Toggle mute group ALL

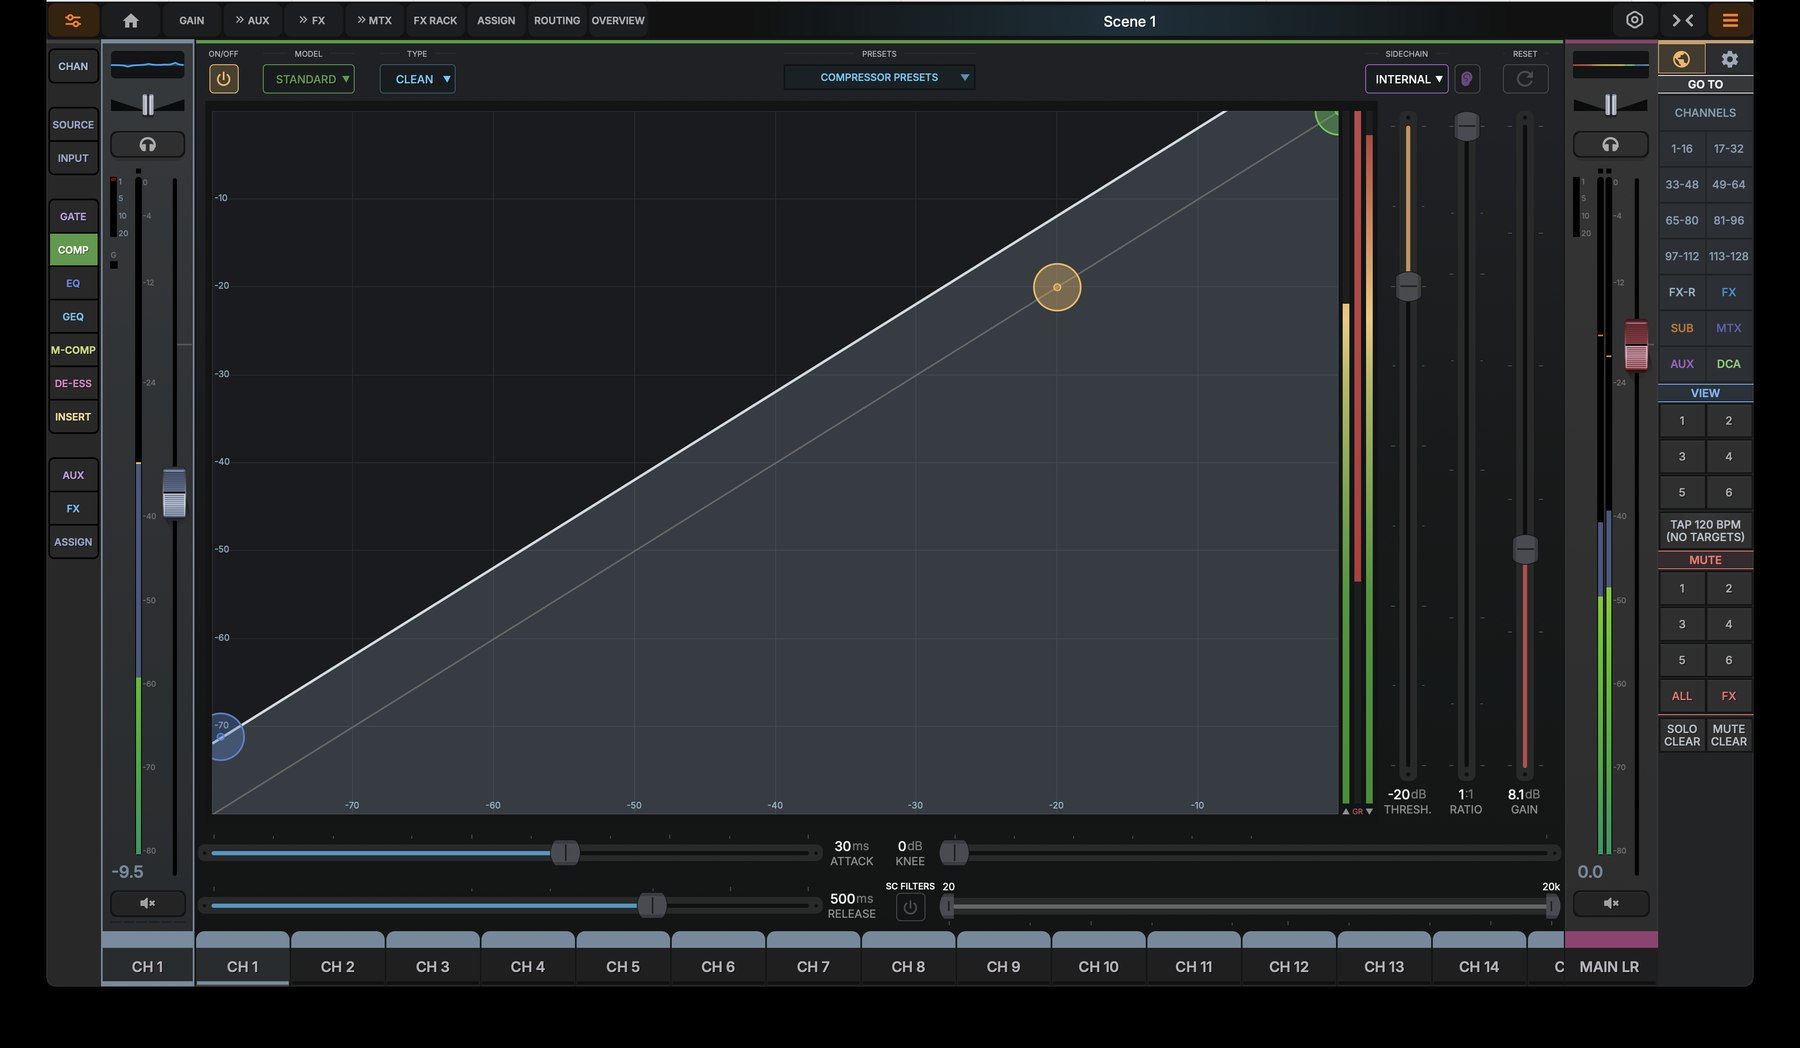tap(1681, 696)
